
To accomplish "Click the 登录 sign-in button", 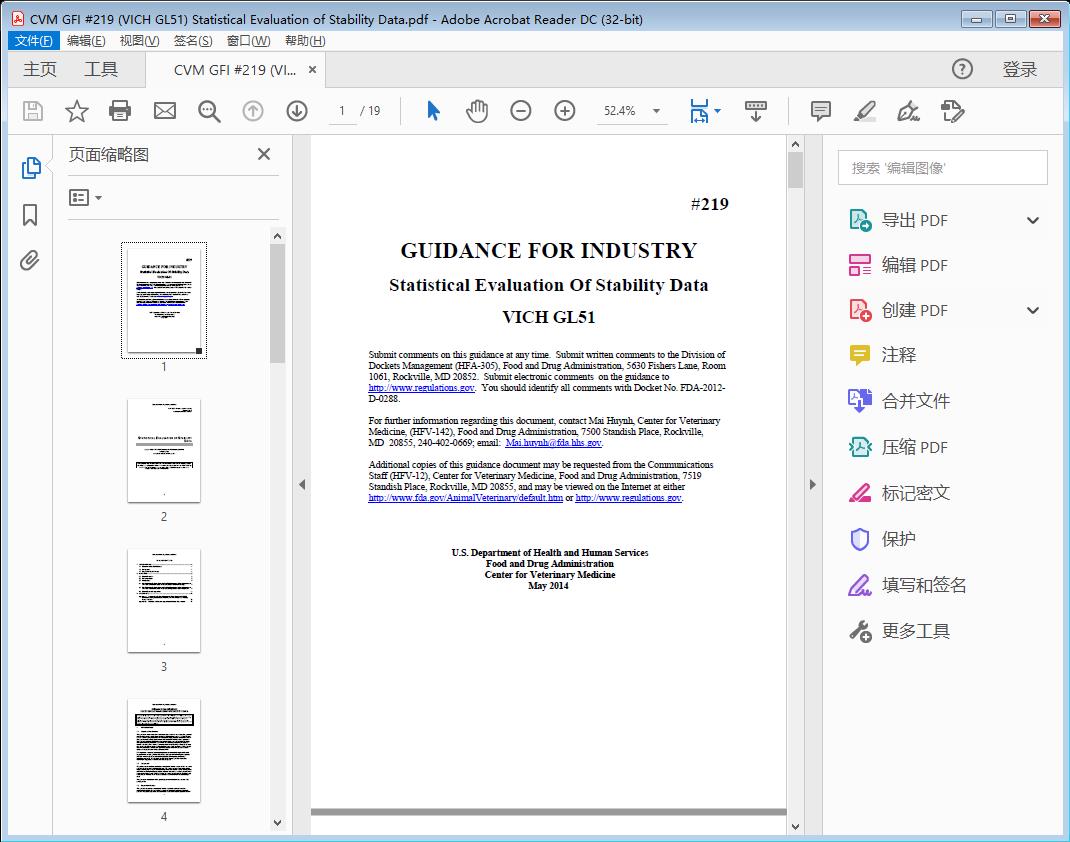I will point(1019,69).
